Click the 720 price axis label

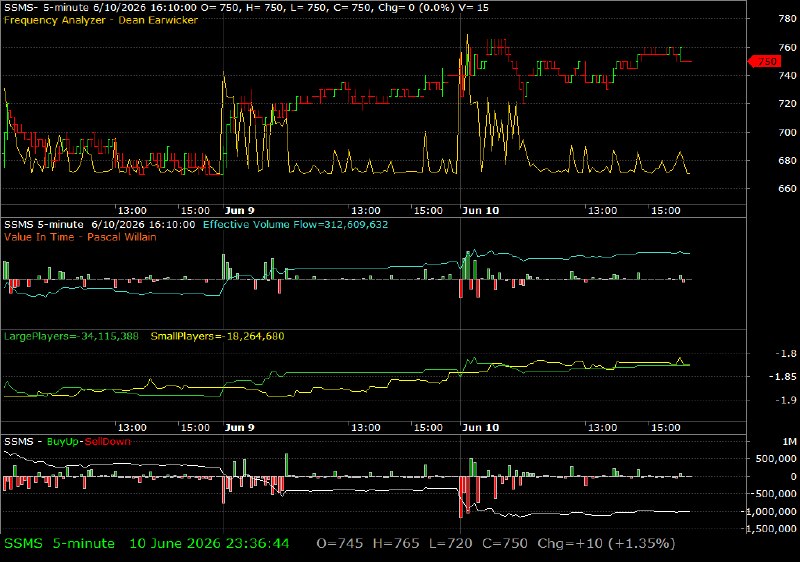tap(787, 104)
